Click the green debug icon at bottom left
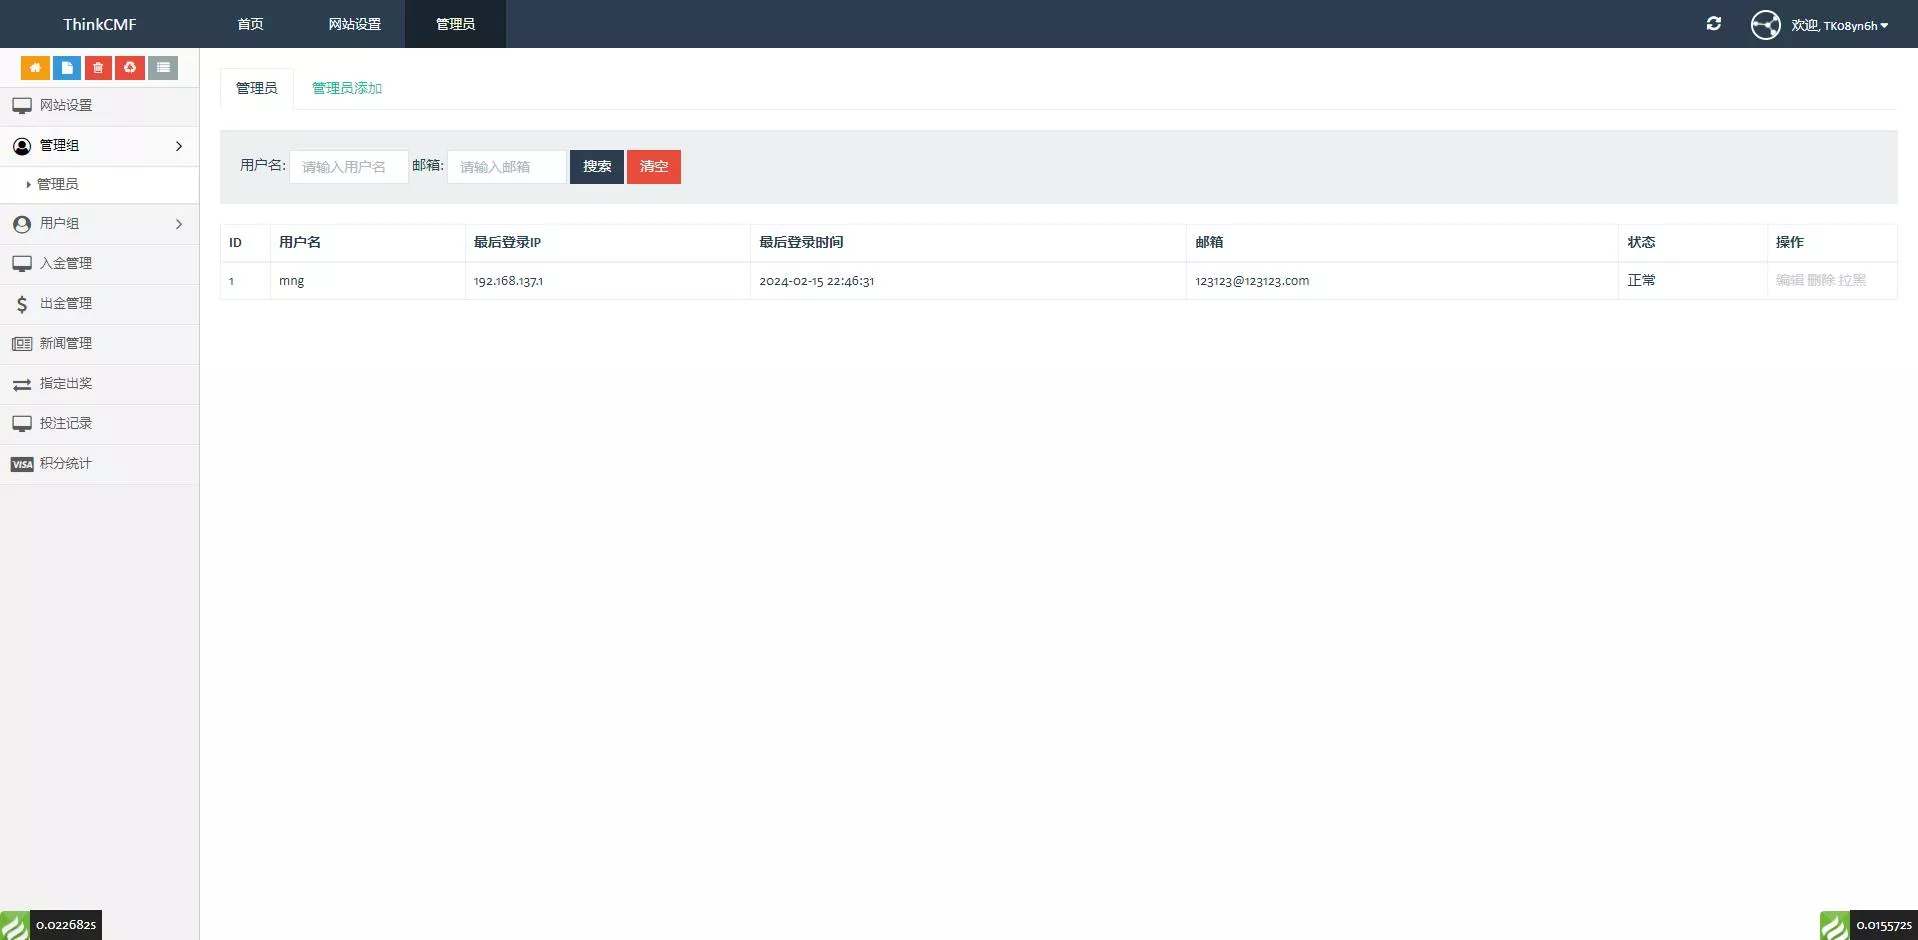The width and height of the screenshot is (1918, 940). click(15, 925)
